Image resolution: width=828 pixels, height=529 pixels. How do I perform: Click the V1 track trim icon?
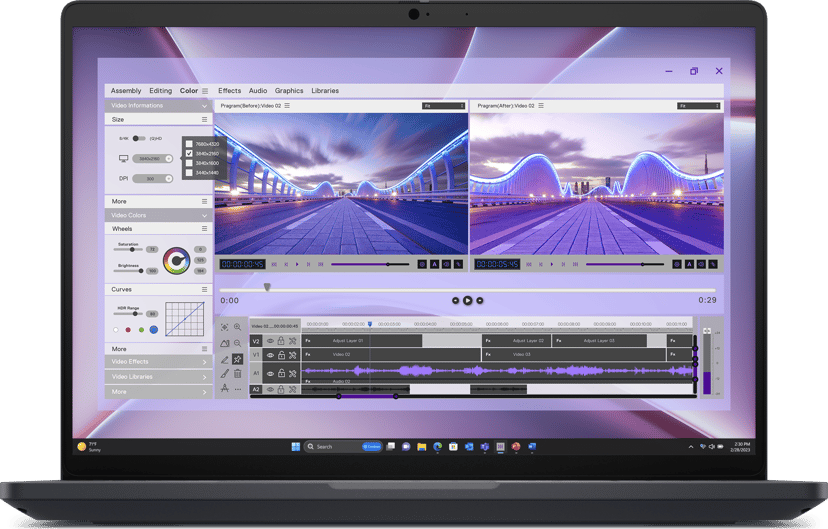pos(293,355)
